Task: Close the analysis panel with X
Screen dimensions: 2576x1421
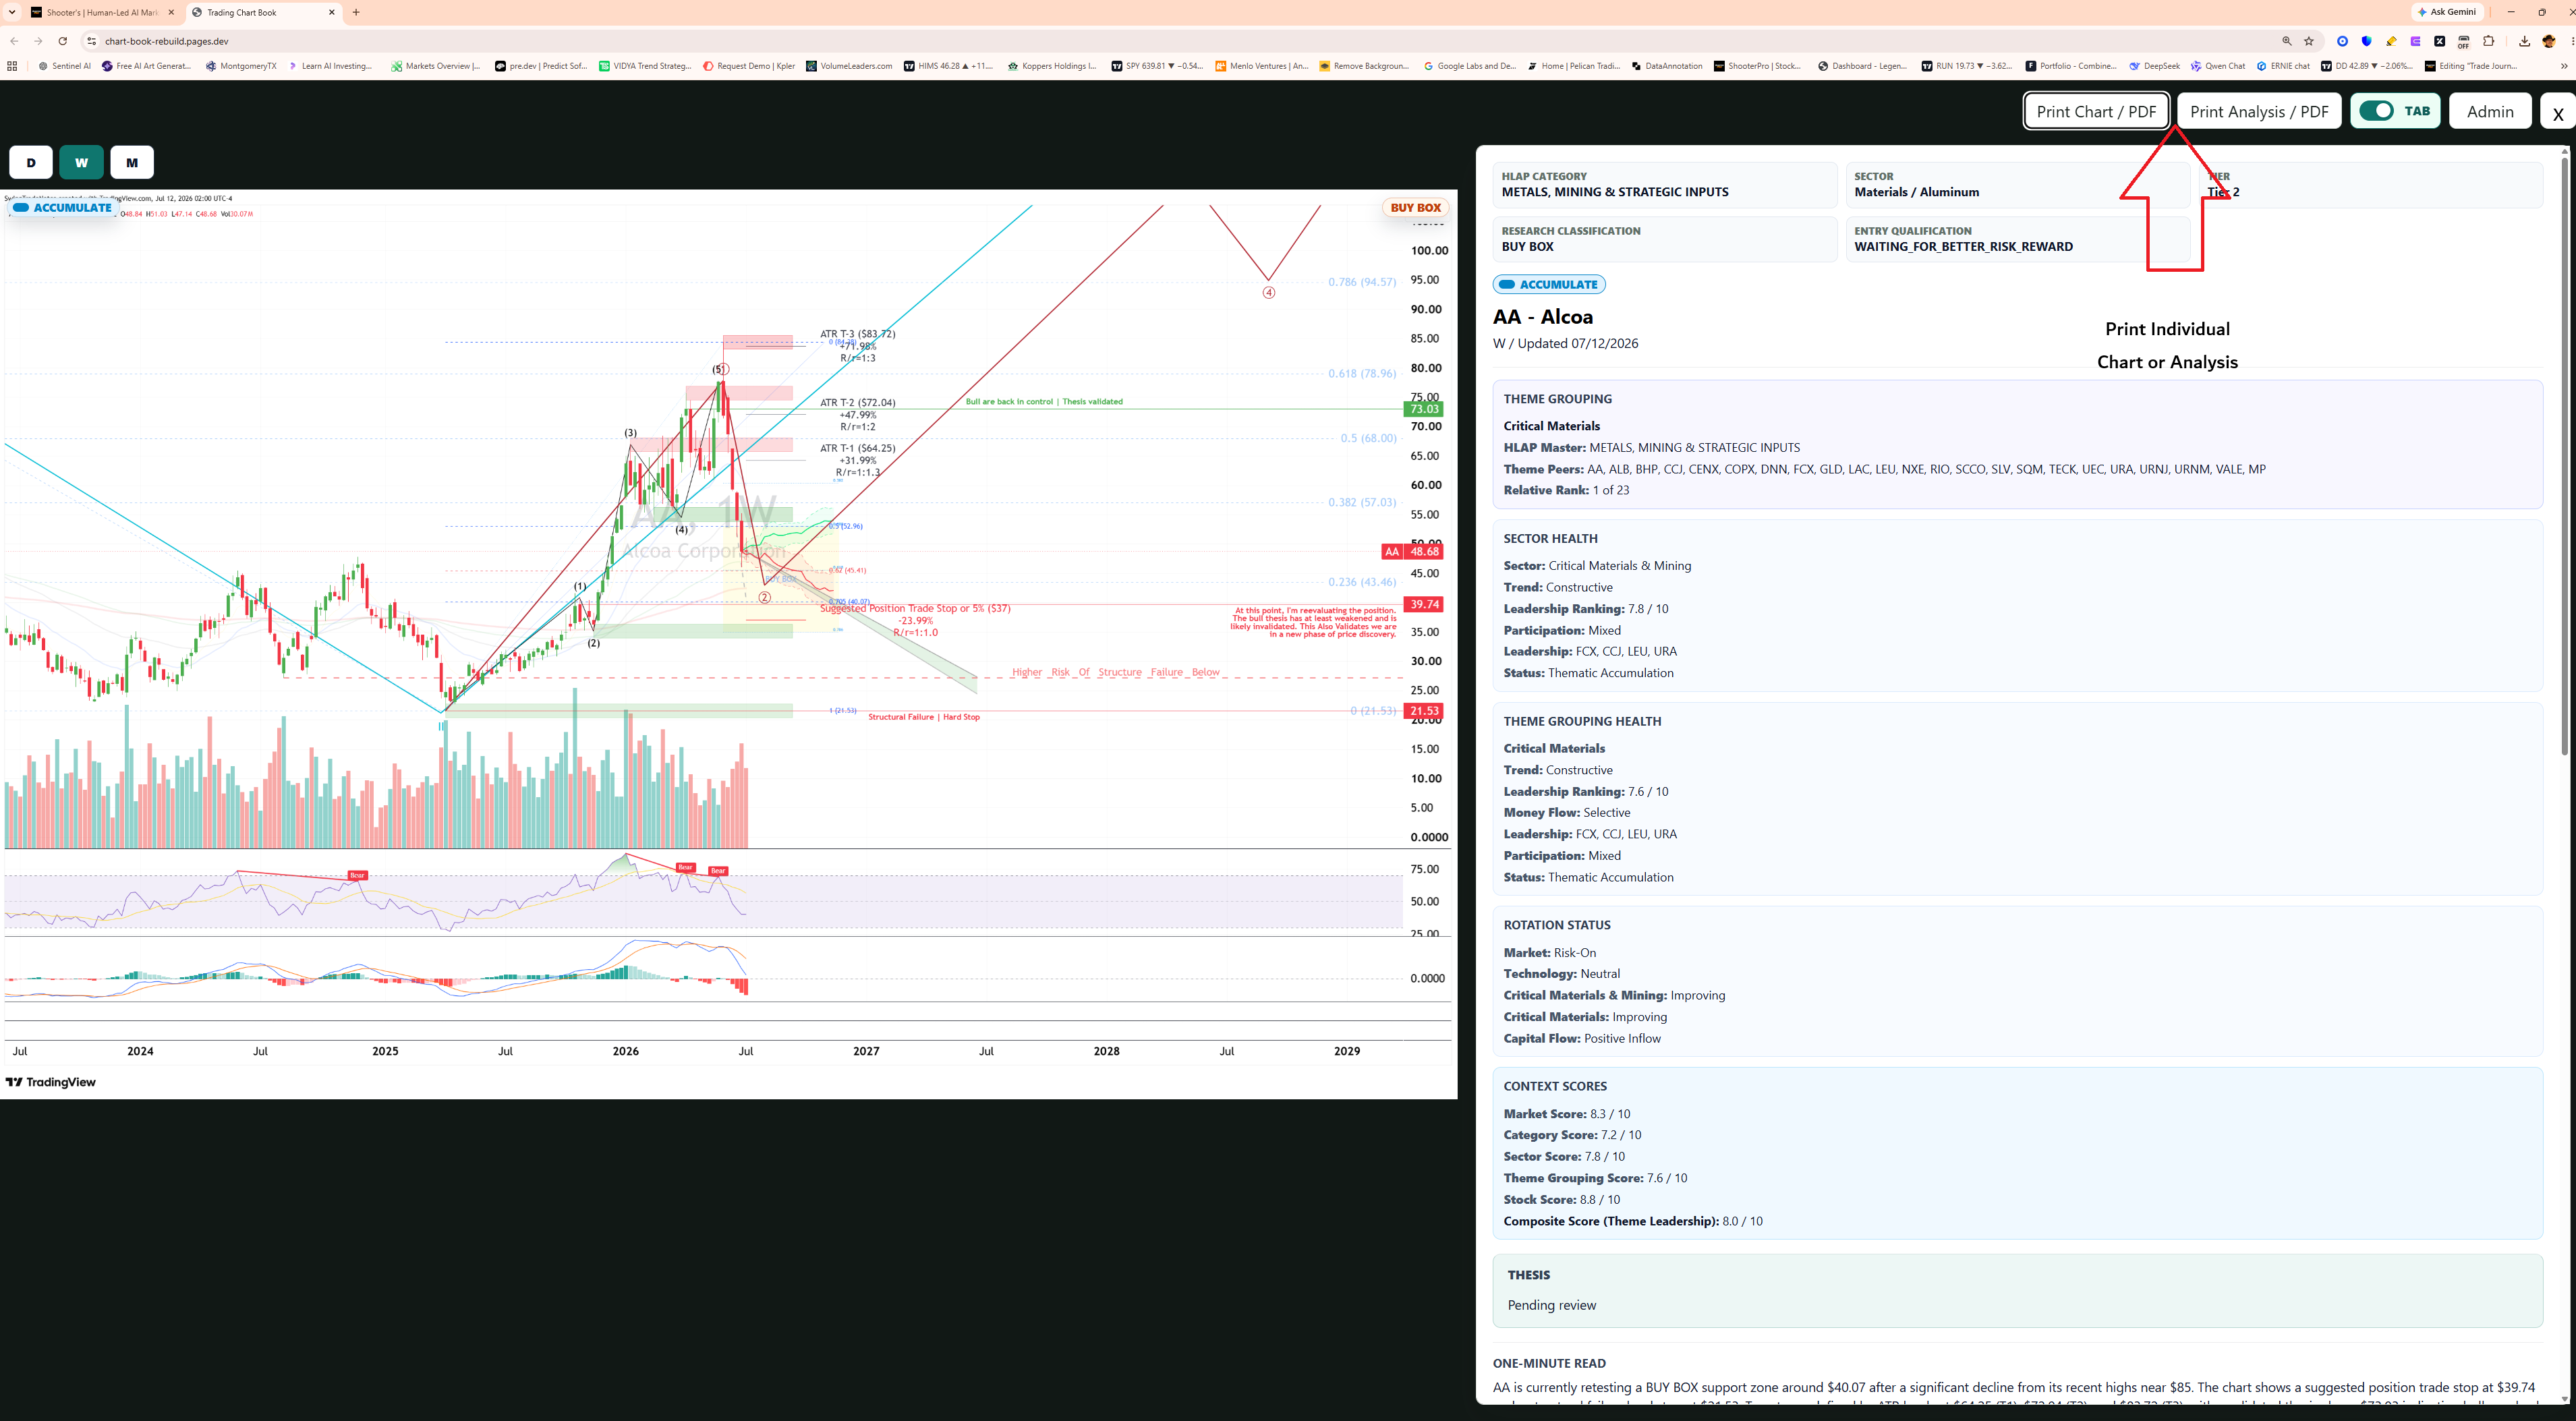Action: point(2558,112)
